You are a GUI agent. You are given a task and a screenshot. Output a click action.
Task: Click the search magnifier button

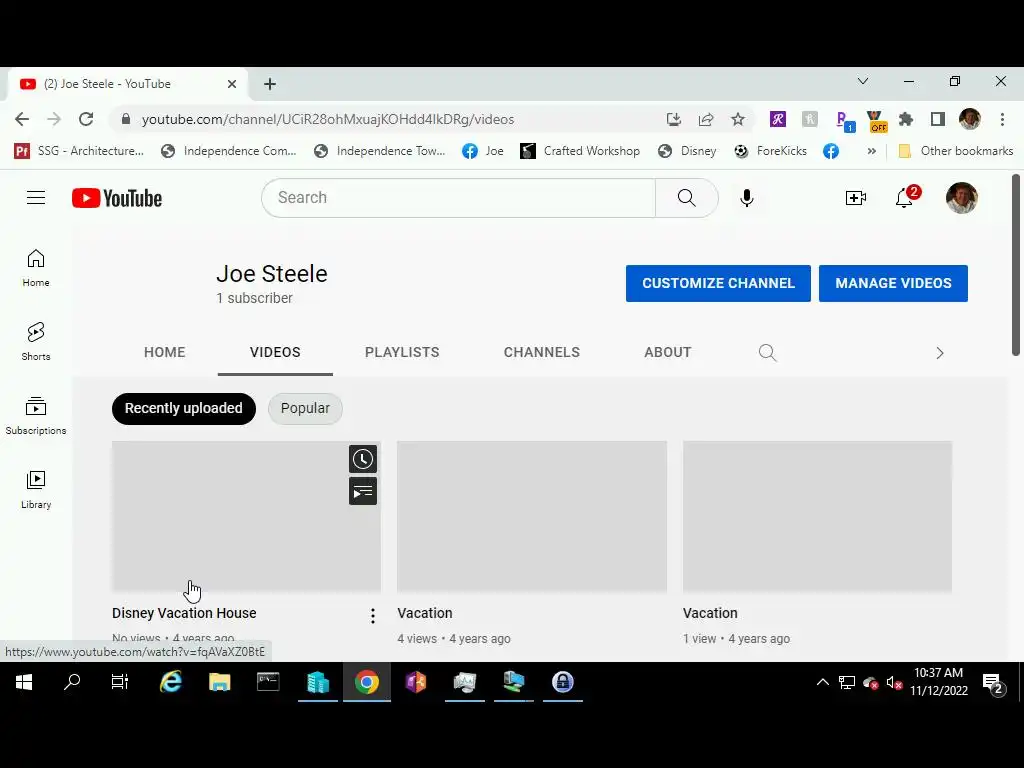point(686,198)
